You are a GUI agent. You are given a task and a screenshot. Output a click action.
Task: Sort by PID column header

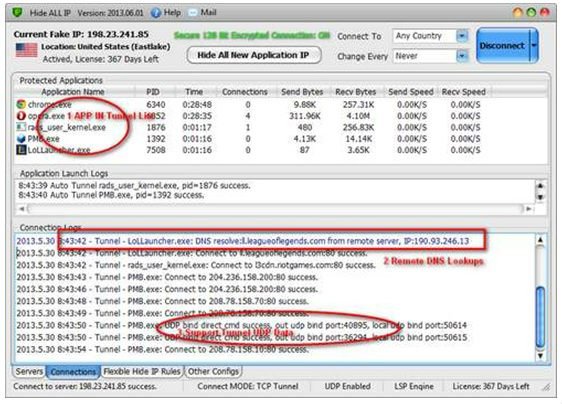pos(153,92)
